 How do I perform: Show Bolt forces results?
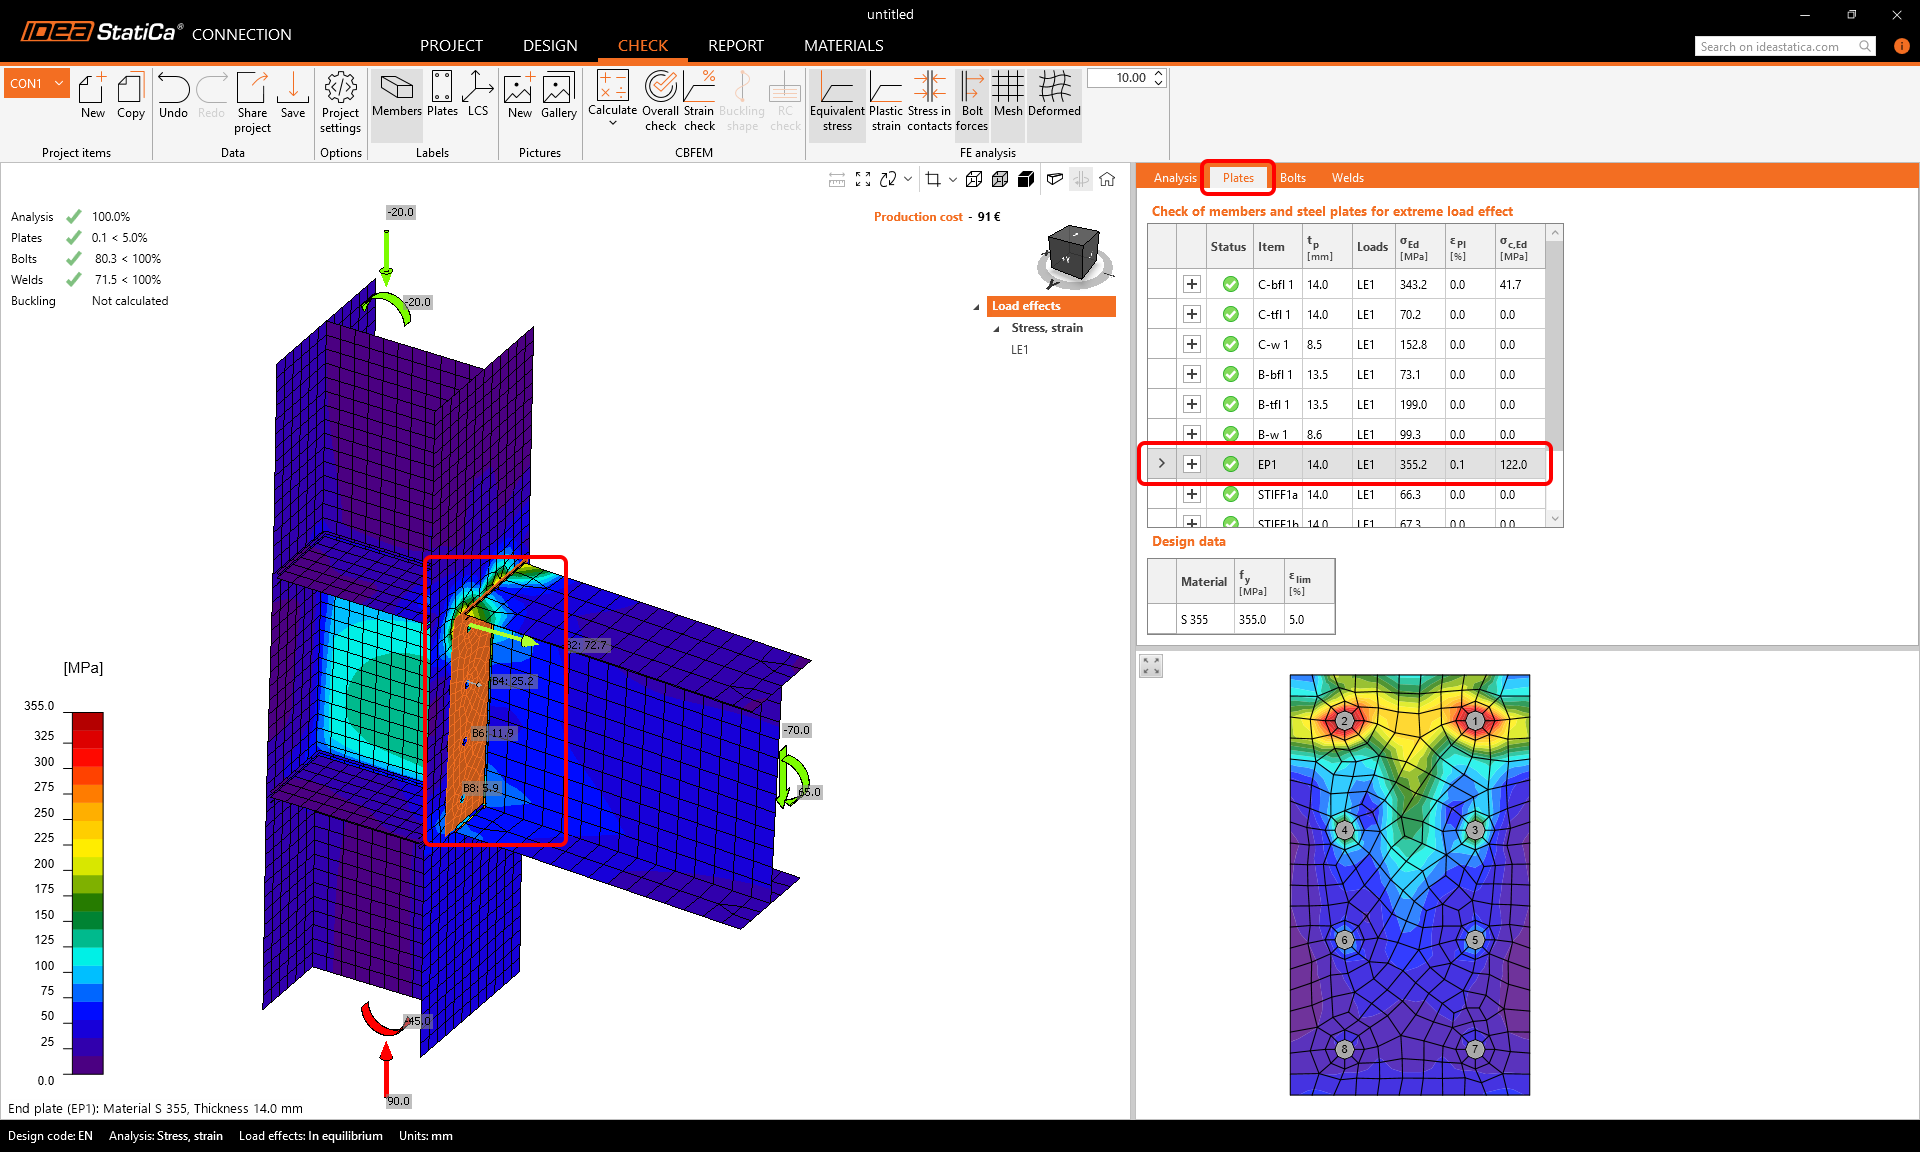point(971,100)
